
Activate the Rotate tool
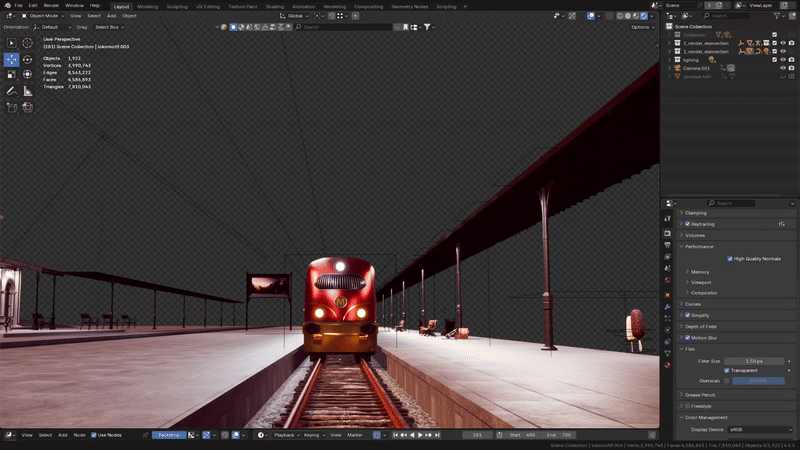click(x=28, y=59)
